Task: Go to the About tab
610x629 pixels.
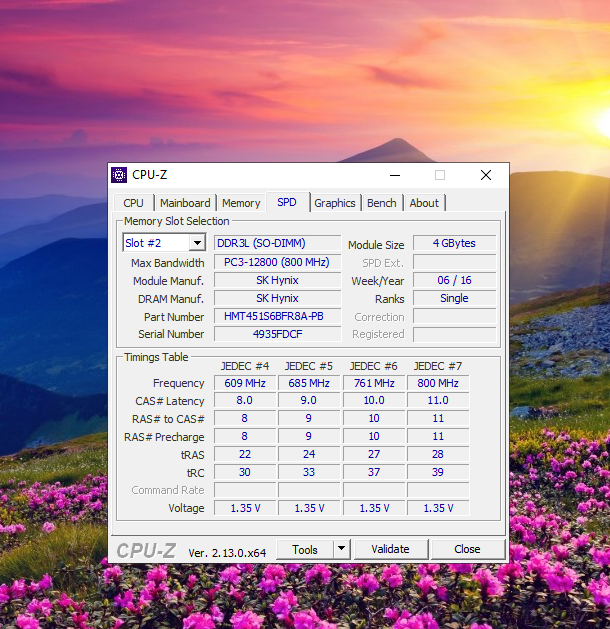Action: pyautogui.click(x=424, y=203)
